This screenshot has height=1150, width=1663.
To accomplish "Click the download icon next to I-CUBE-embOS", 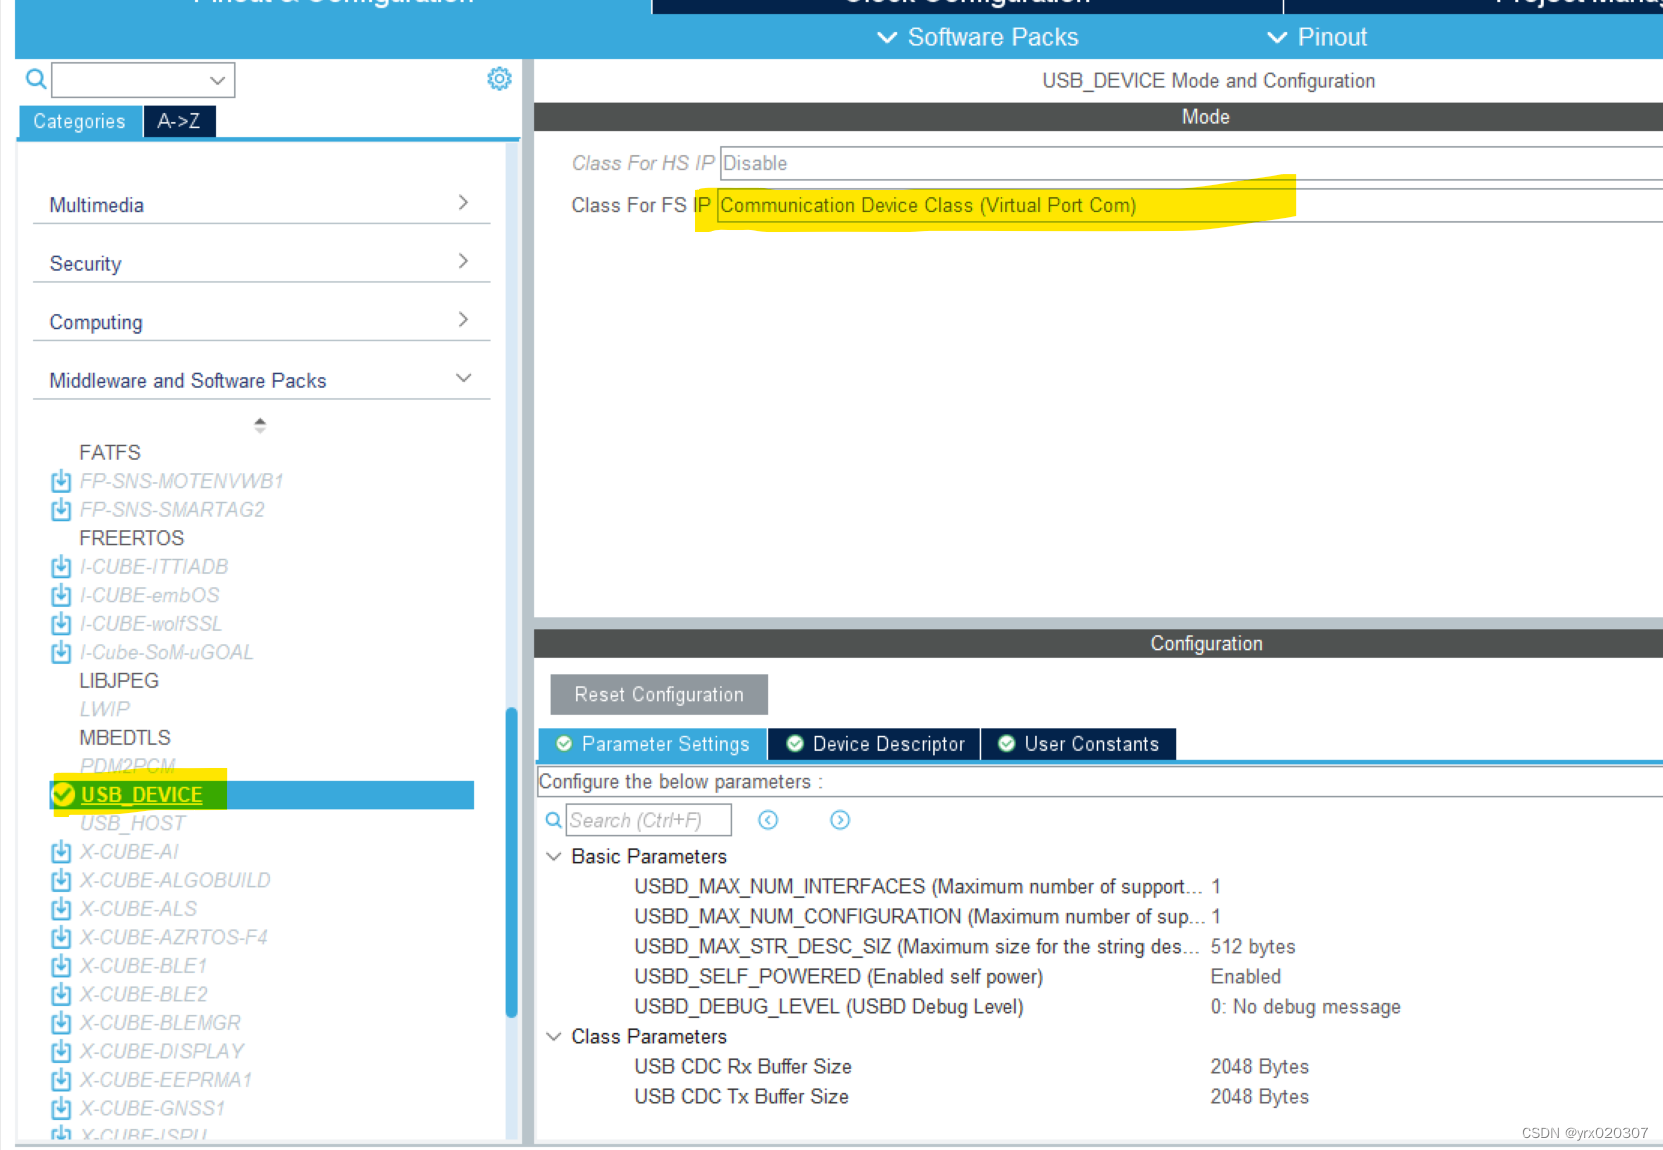I will (61, 595).
